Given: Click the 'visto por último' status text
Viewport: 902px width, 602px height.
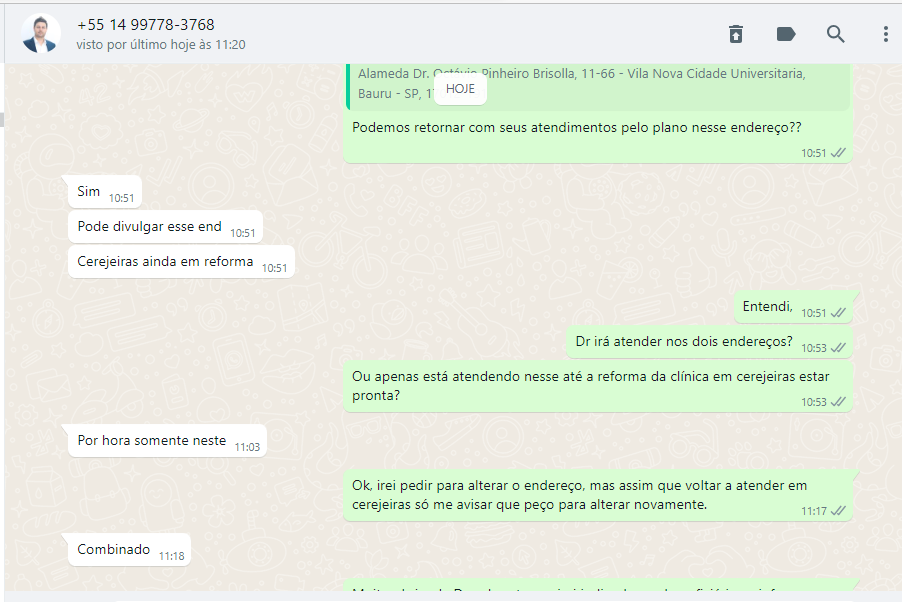Looking at the screenshot, I should pyautogui.click(x=161, y=45).
